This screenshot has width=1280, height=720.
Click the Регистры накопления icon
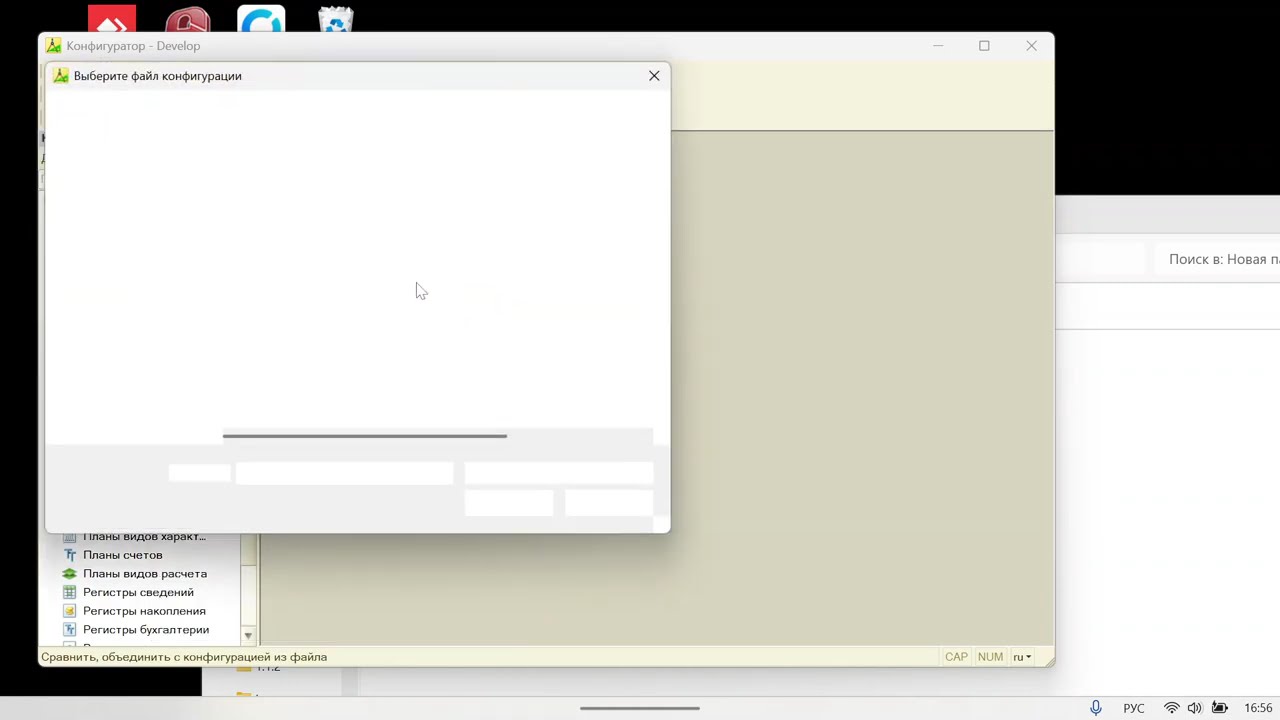pos(69,611)
